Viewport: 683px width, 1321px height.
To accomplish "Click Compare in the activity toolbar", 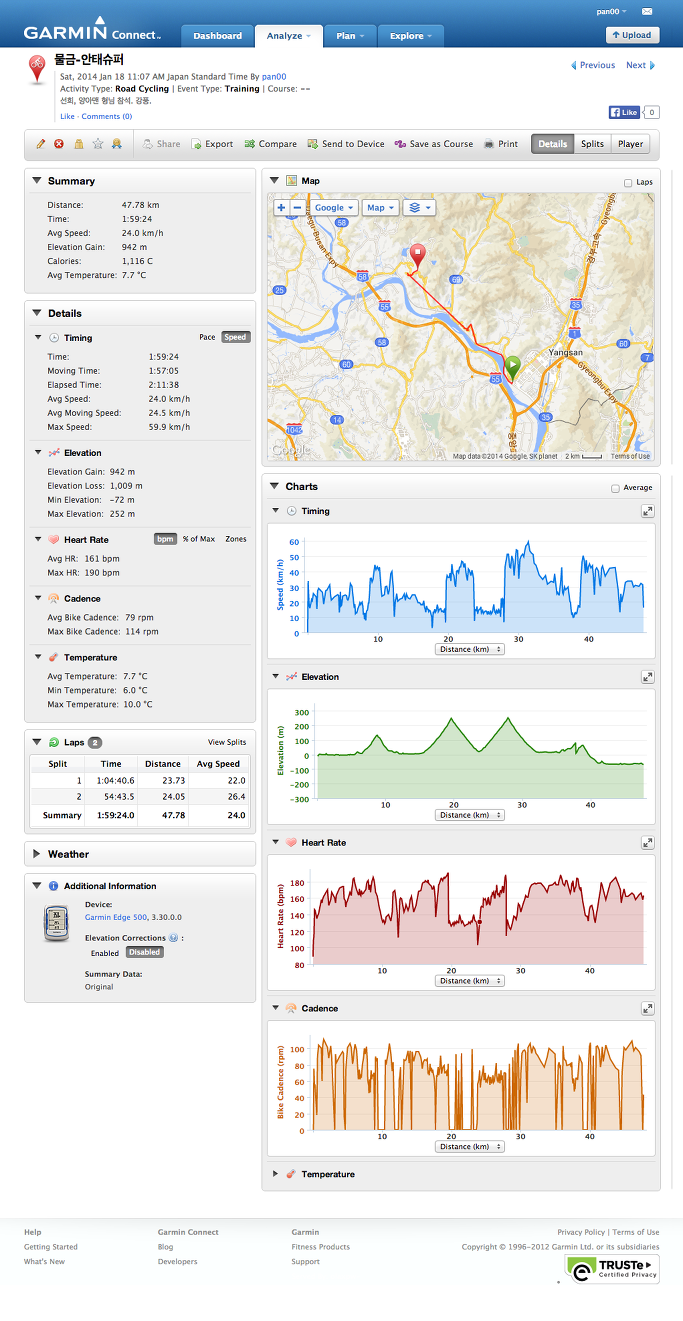I will point(270,144).
